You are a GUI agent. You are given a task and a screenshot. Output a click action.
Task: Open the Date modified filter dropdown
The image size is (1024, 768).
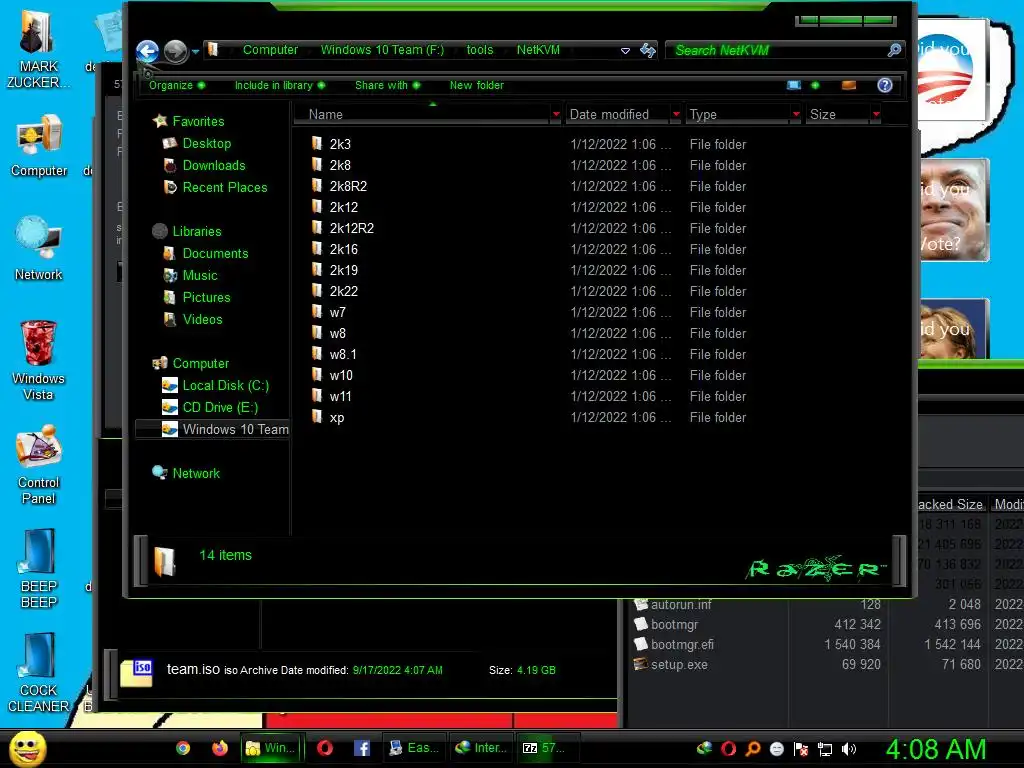676,115
